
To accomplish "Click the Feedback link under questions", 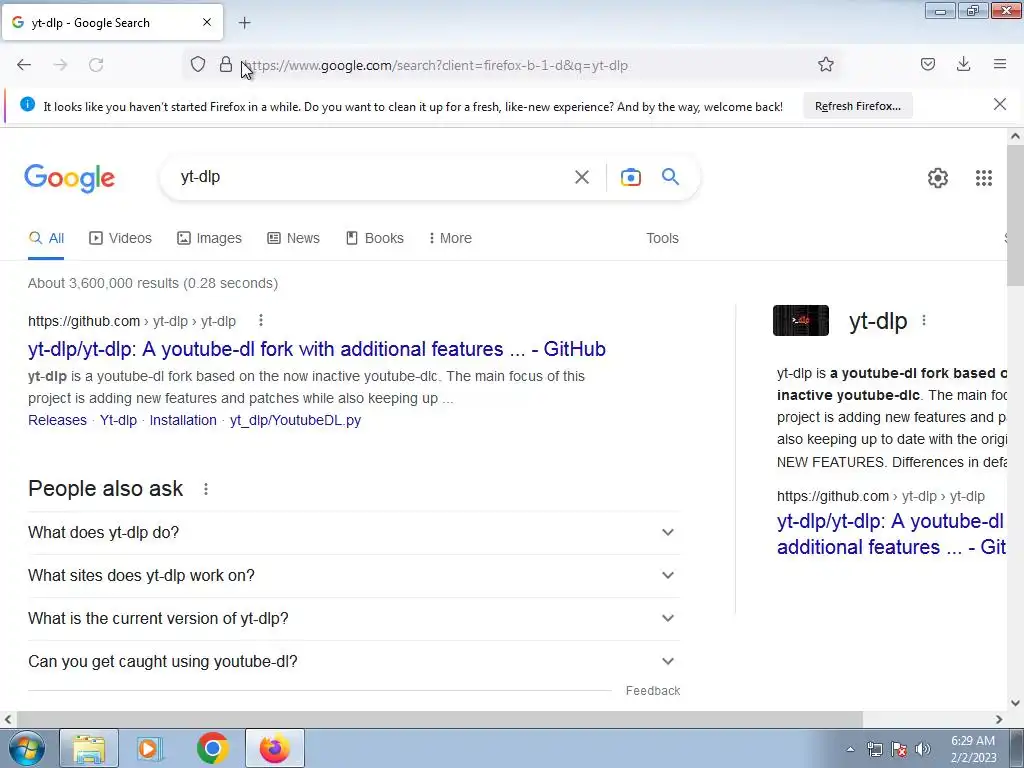I will [652, 691].
